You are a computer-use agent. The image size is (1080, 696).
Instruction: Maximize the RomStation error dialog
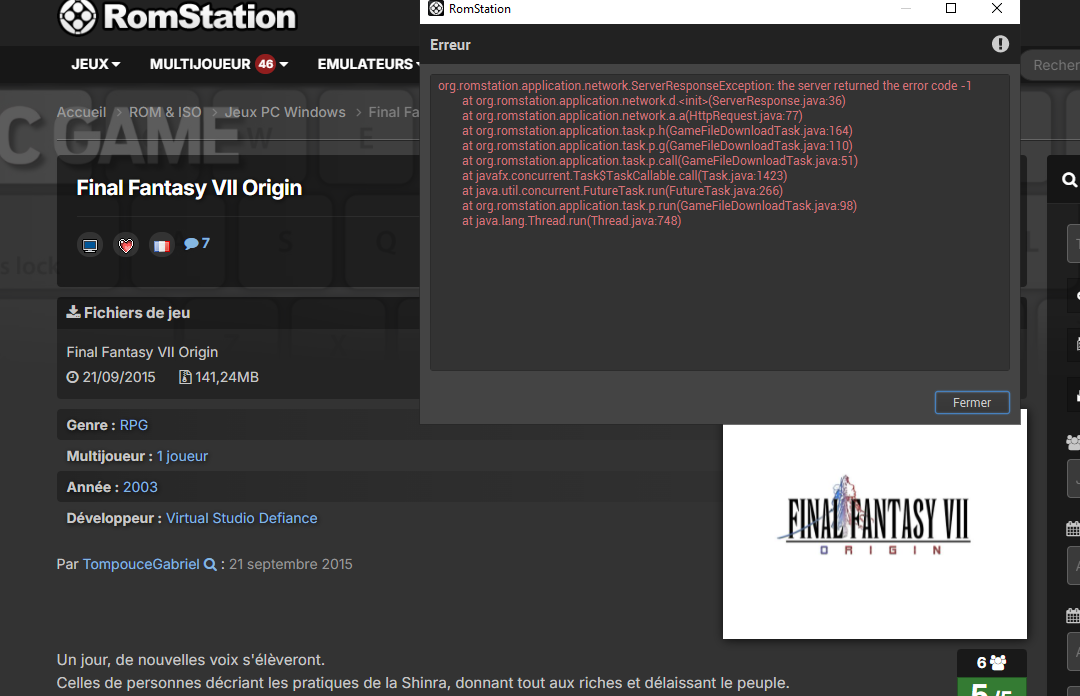pyautogui.click(x=951, y=8)
